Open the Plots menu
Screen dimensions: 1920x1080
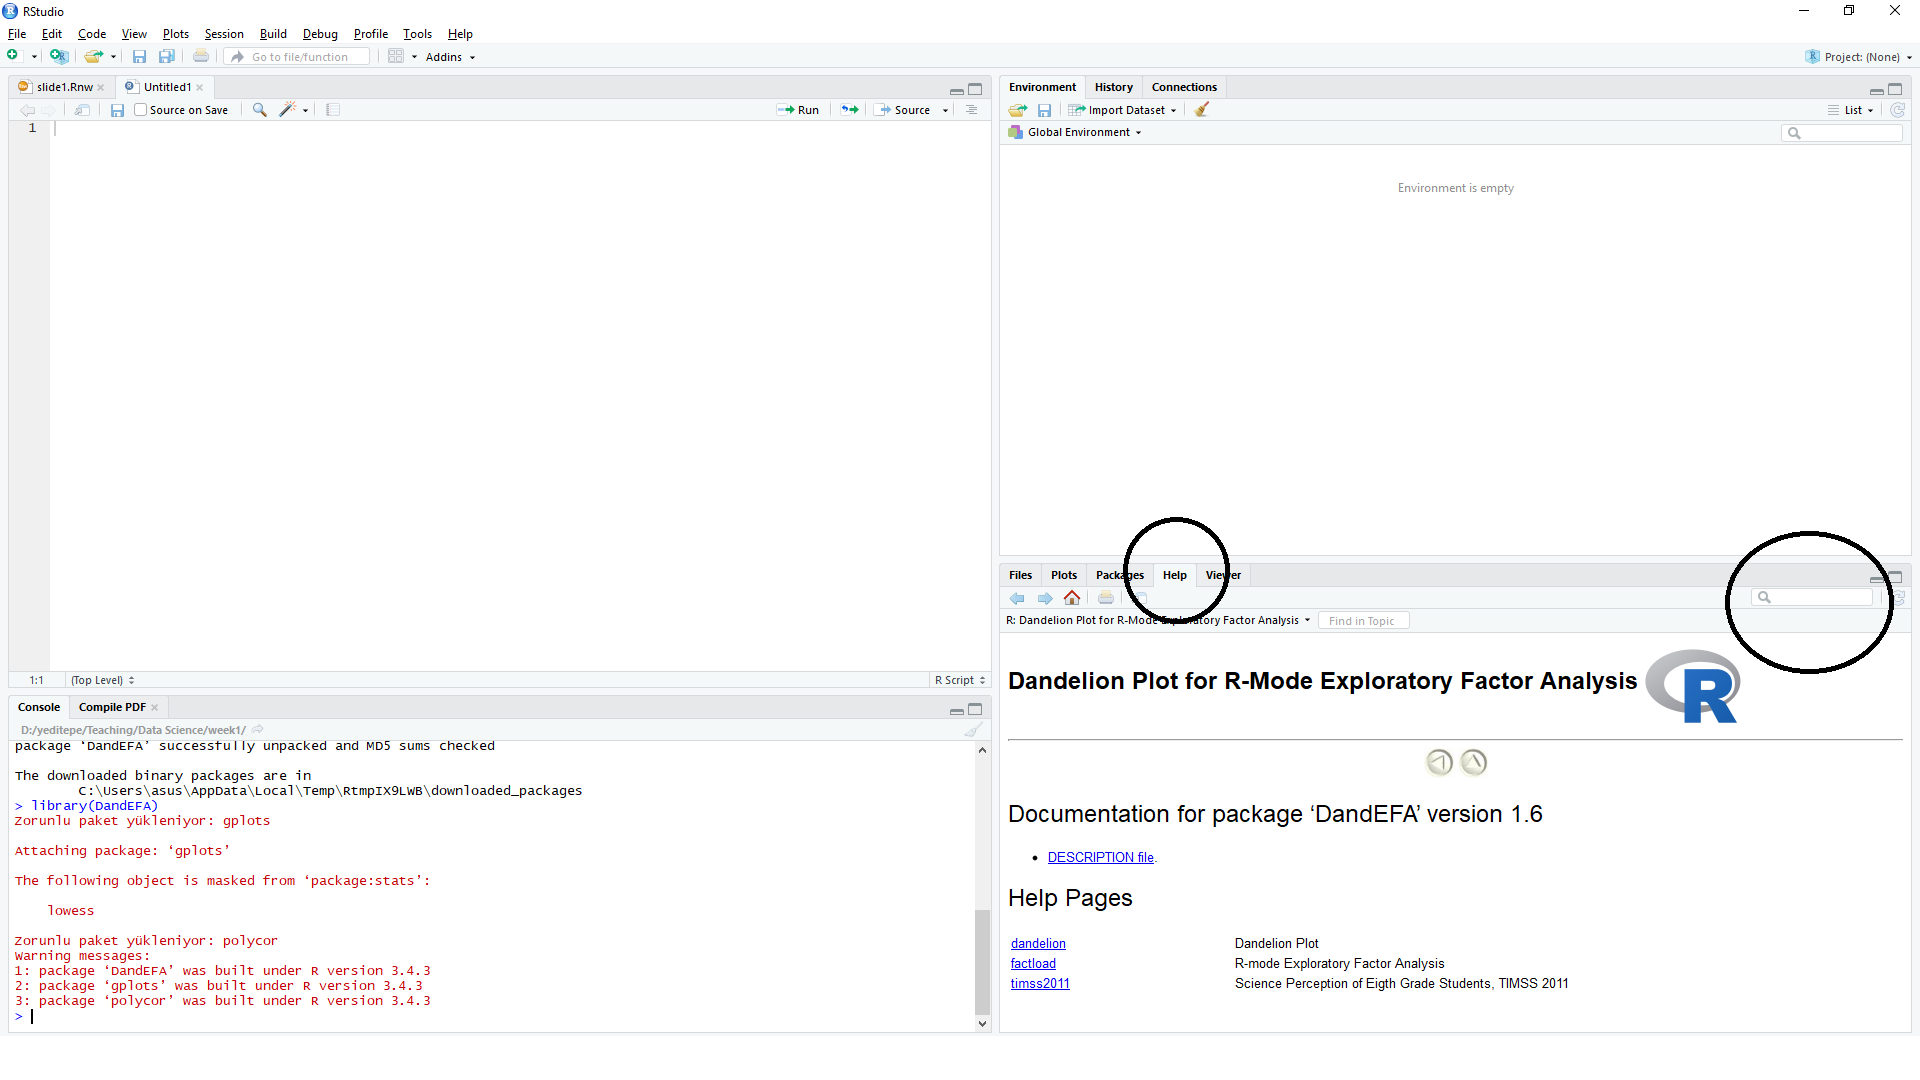[176, 34]
